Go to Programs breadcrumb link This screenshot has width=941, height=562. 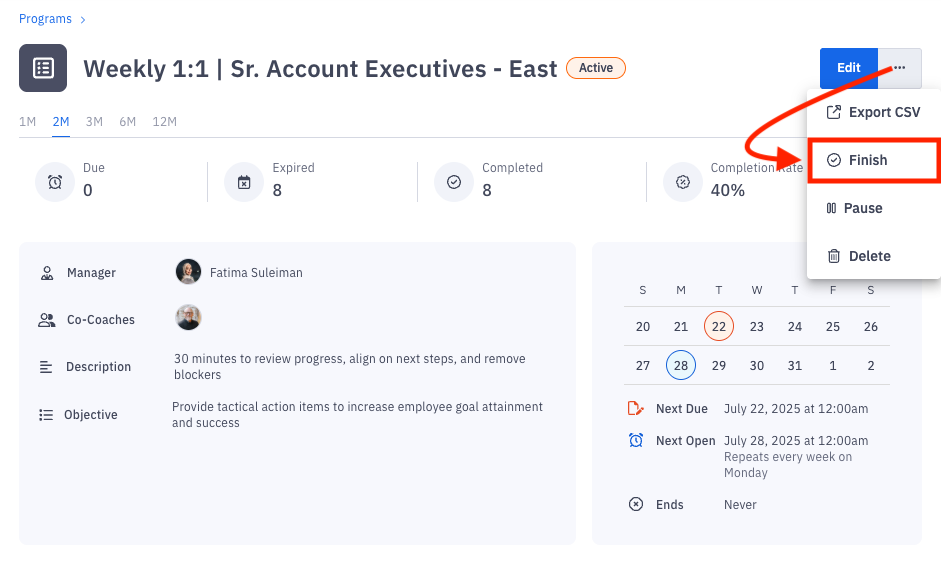(45, 19)
